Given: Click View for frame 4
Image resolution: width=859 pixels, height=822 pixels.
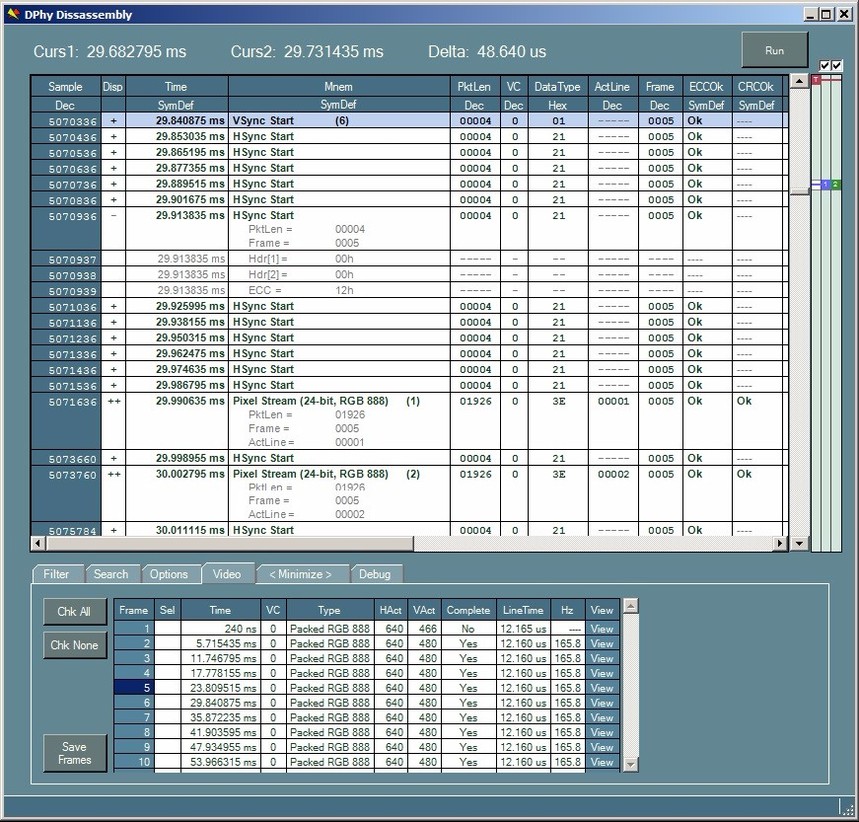Looking at the screenshot, I should click(x=602, y=673).
